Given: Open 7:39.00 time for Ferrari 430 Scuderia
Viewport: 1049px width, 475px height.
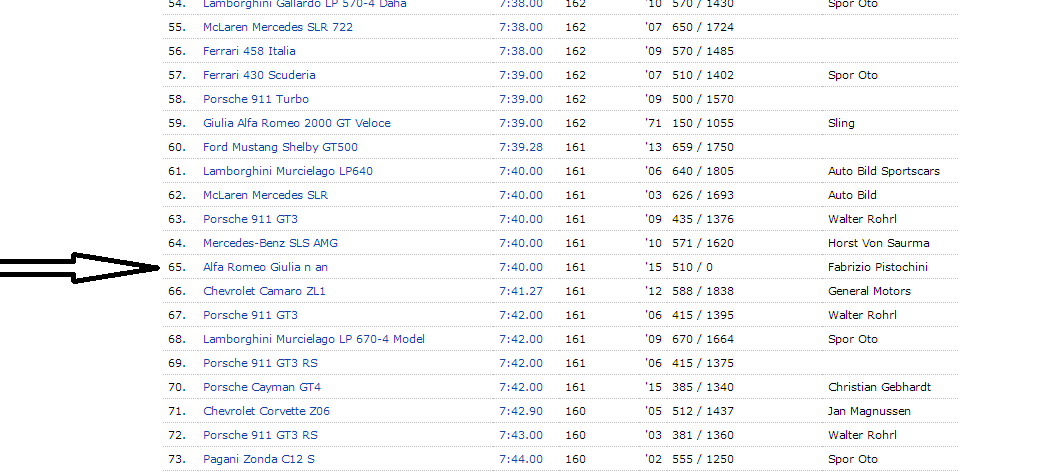Looking at the screenshot, I should click(x=520, y=76).
